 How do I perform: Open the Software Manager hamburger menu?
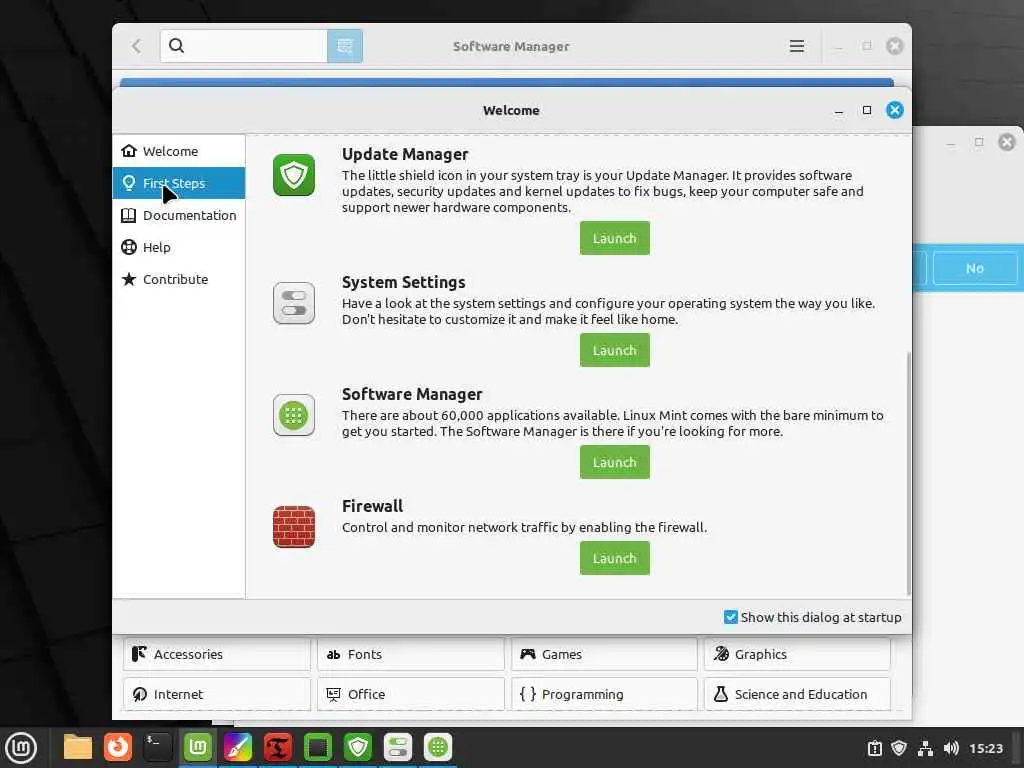[797, 46]
